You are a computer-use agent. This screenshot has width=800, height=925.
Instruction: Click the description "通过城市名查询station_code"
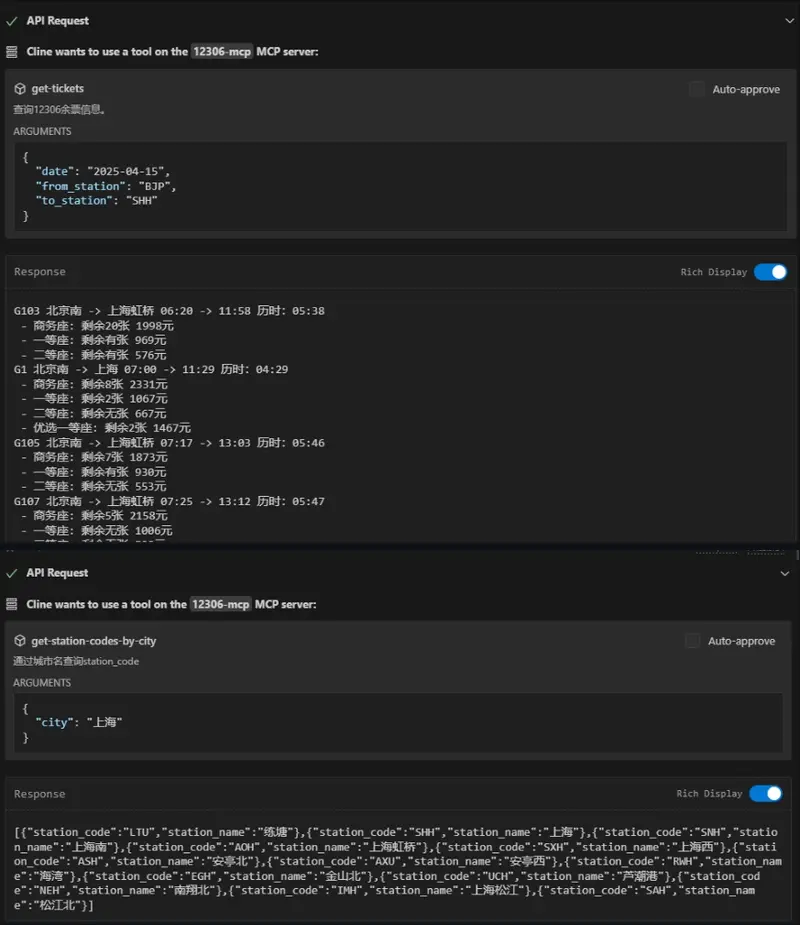(x=76, y=661)
